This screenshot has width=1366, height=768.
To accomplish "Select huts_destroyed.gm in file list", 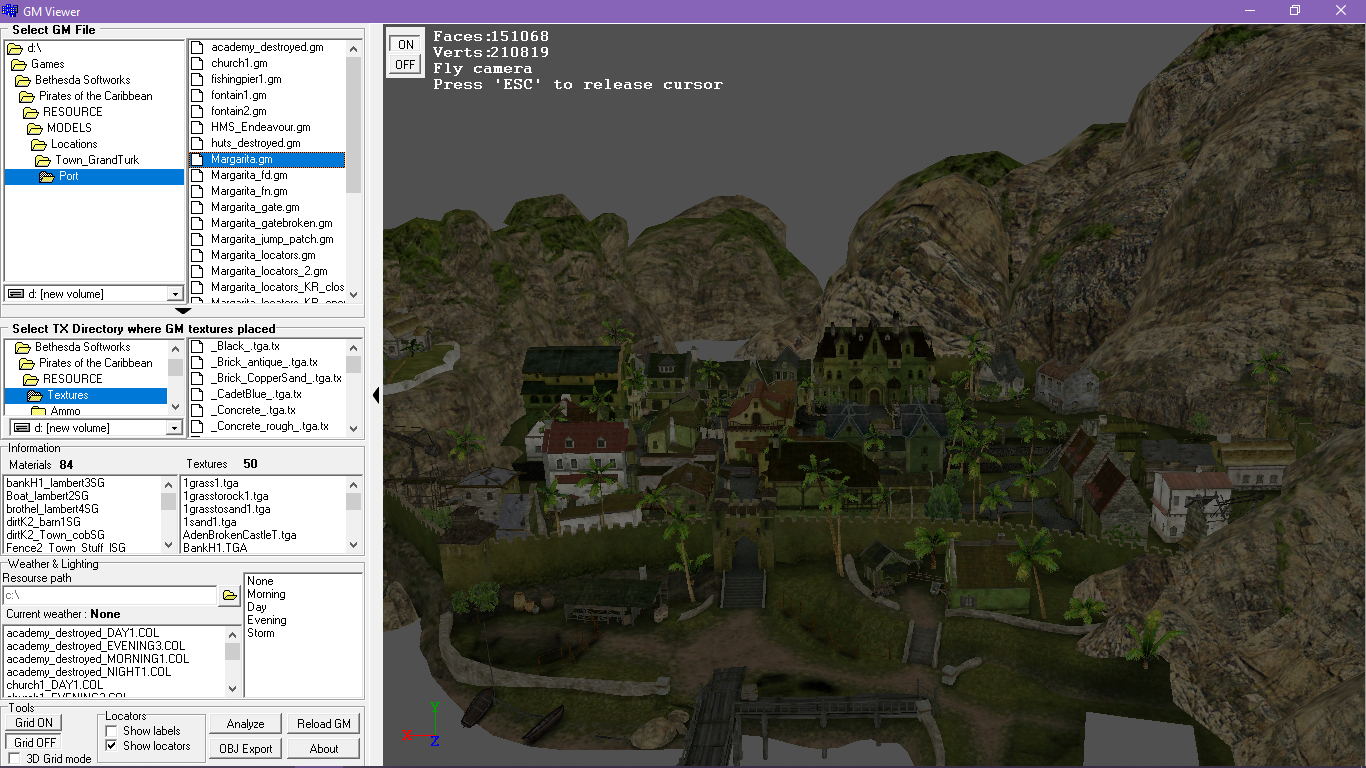I will pyautogui.click(x=256, y=143).
